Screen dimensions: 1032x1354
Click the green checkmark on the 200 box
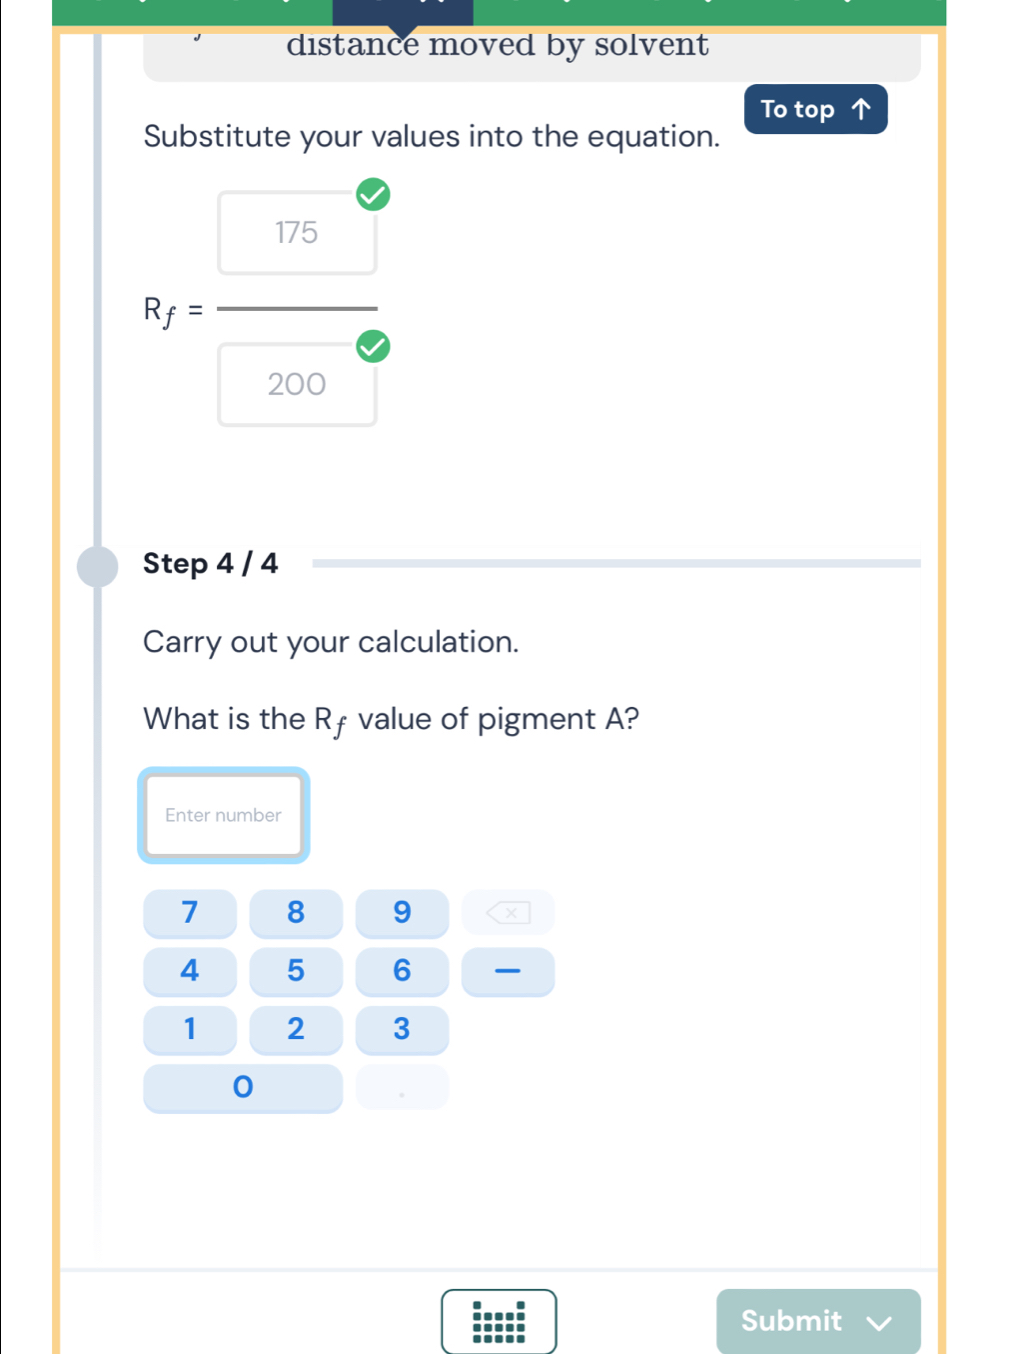[x=374, y=347]
